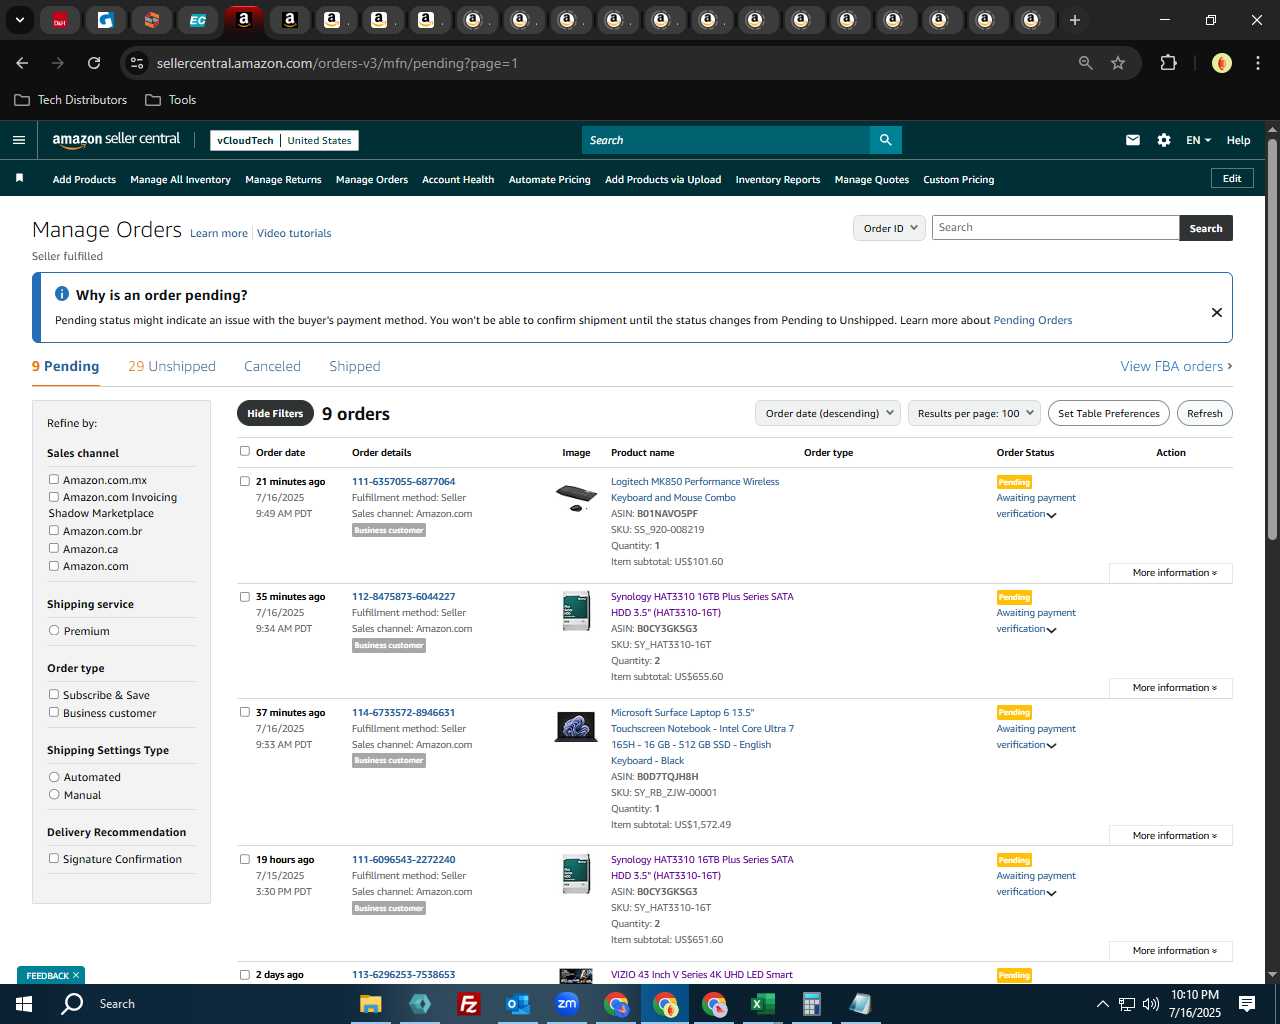Image resolution: width=1280 pixels, height=1024 pixels.
Task: Check the Amazon.com.br filter
Action: coord(54,530)
